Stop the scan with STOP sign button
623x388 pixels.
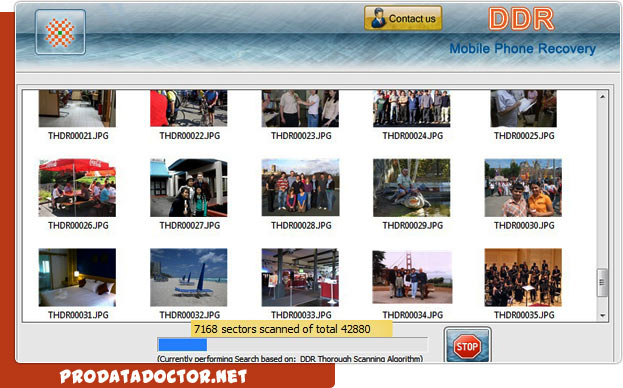click(467, 345)
